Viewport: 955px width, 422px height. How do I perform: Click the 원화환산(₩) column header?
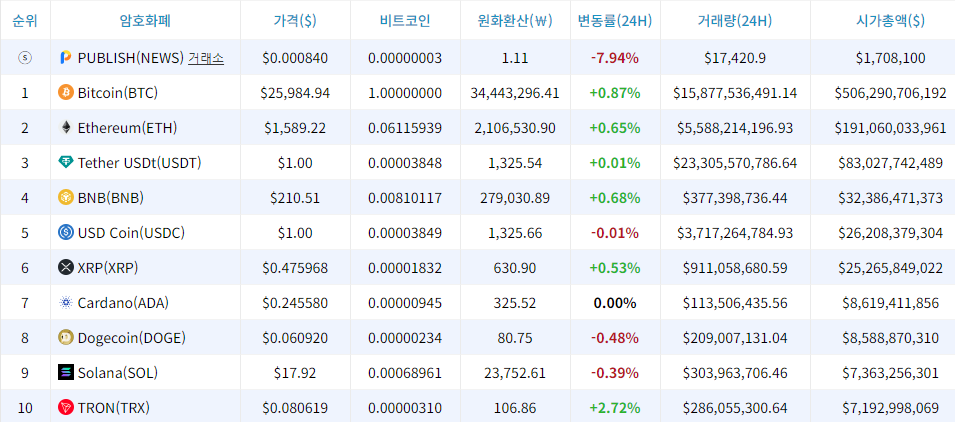click(515, 21)
